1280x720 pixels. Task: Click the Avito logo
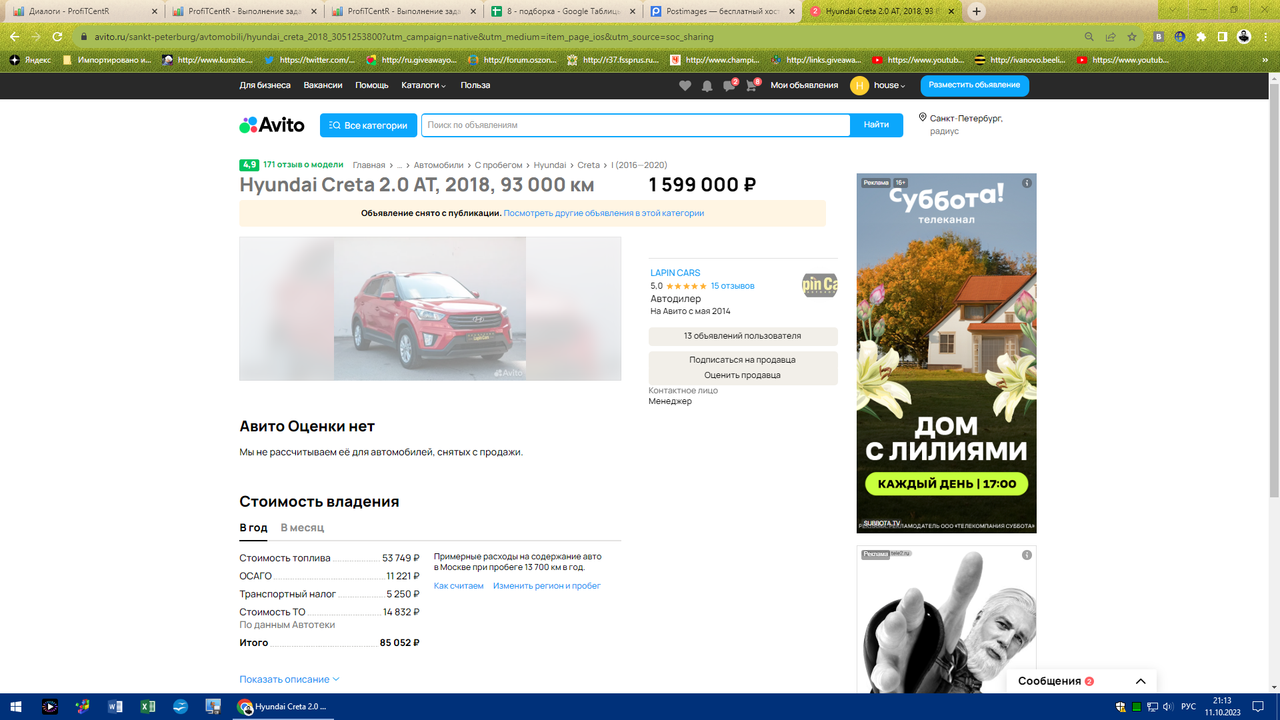click(x=272, y=124)
